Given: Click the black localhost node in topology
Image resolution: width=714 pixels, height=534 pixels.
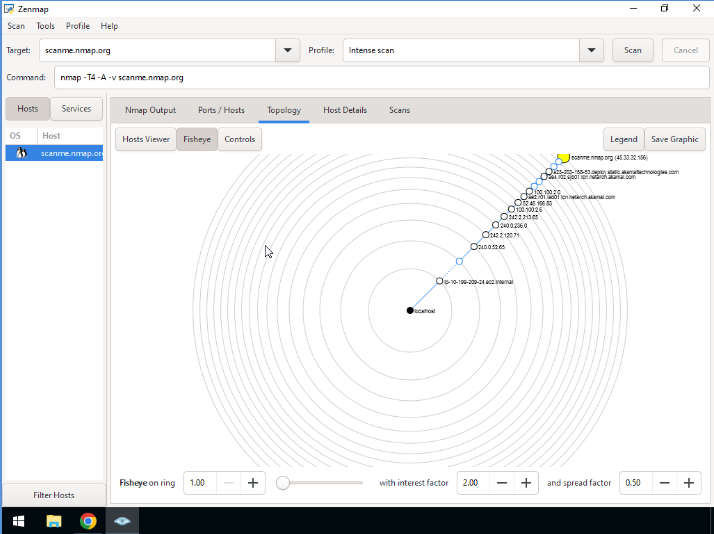Looking at the screenshot, I should click(x=410, y=310).
